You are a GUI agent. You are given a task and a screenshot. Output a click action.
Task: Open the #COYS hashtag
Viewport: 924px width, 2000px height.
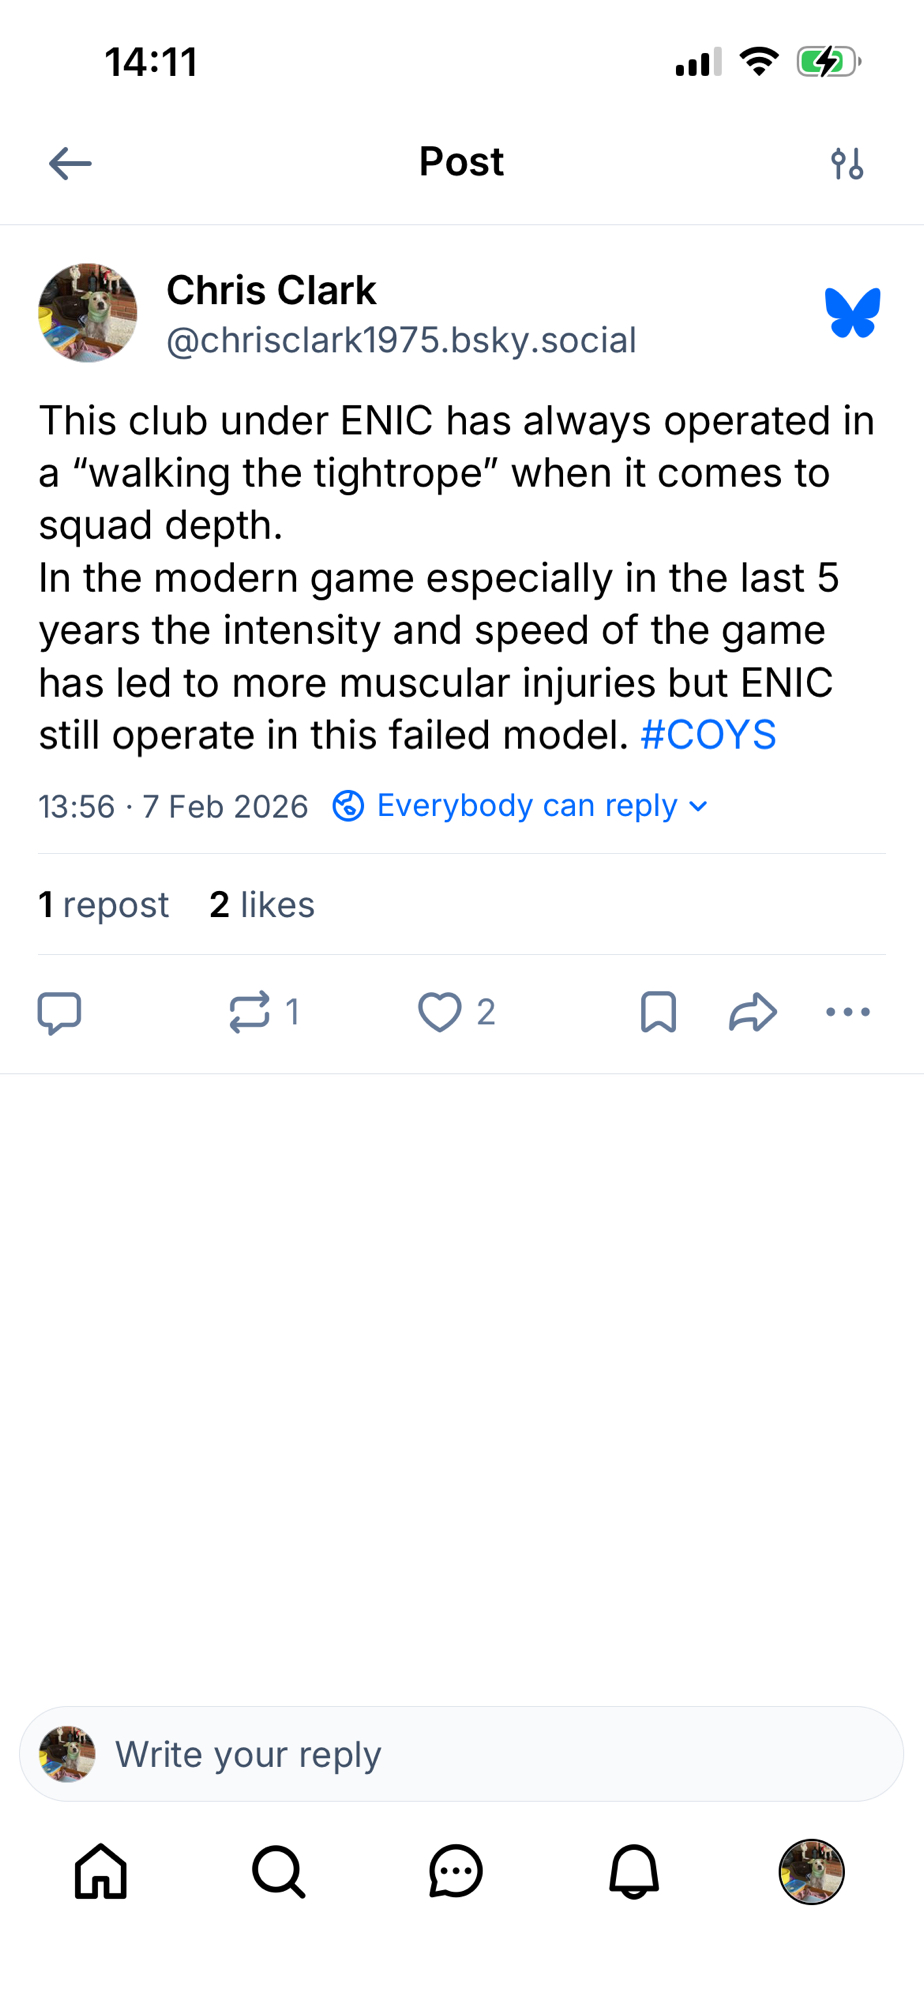708,735
